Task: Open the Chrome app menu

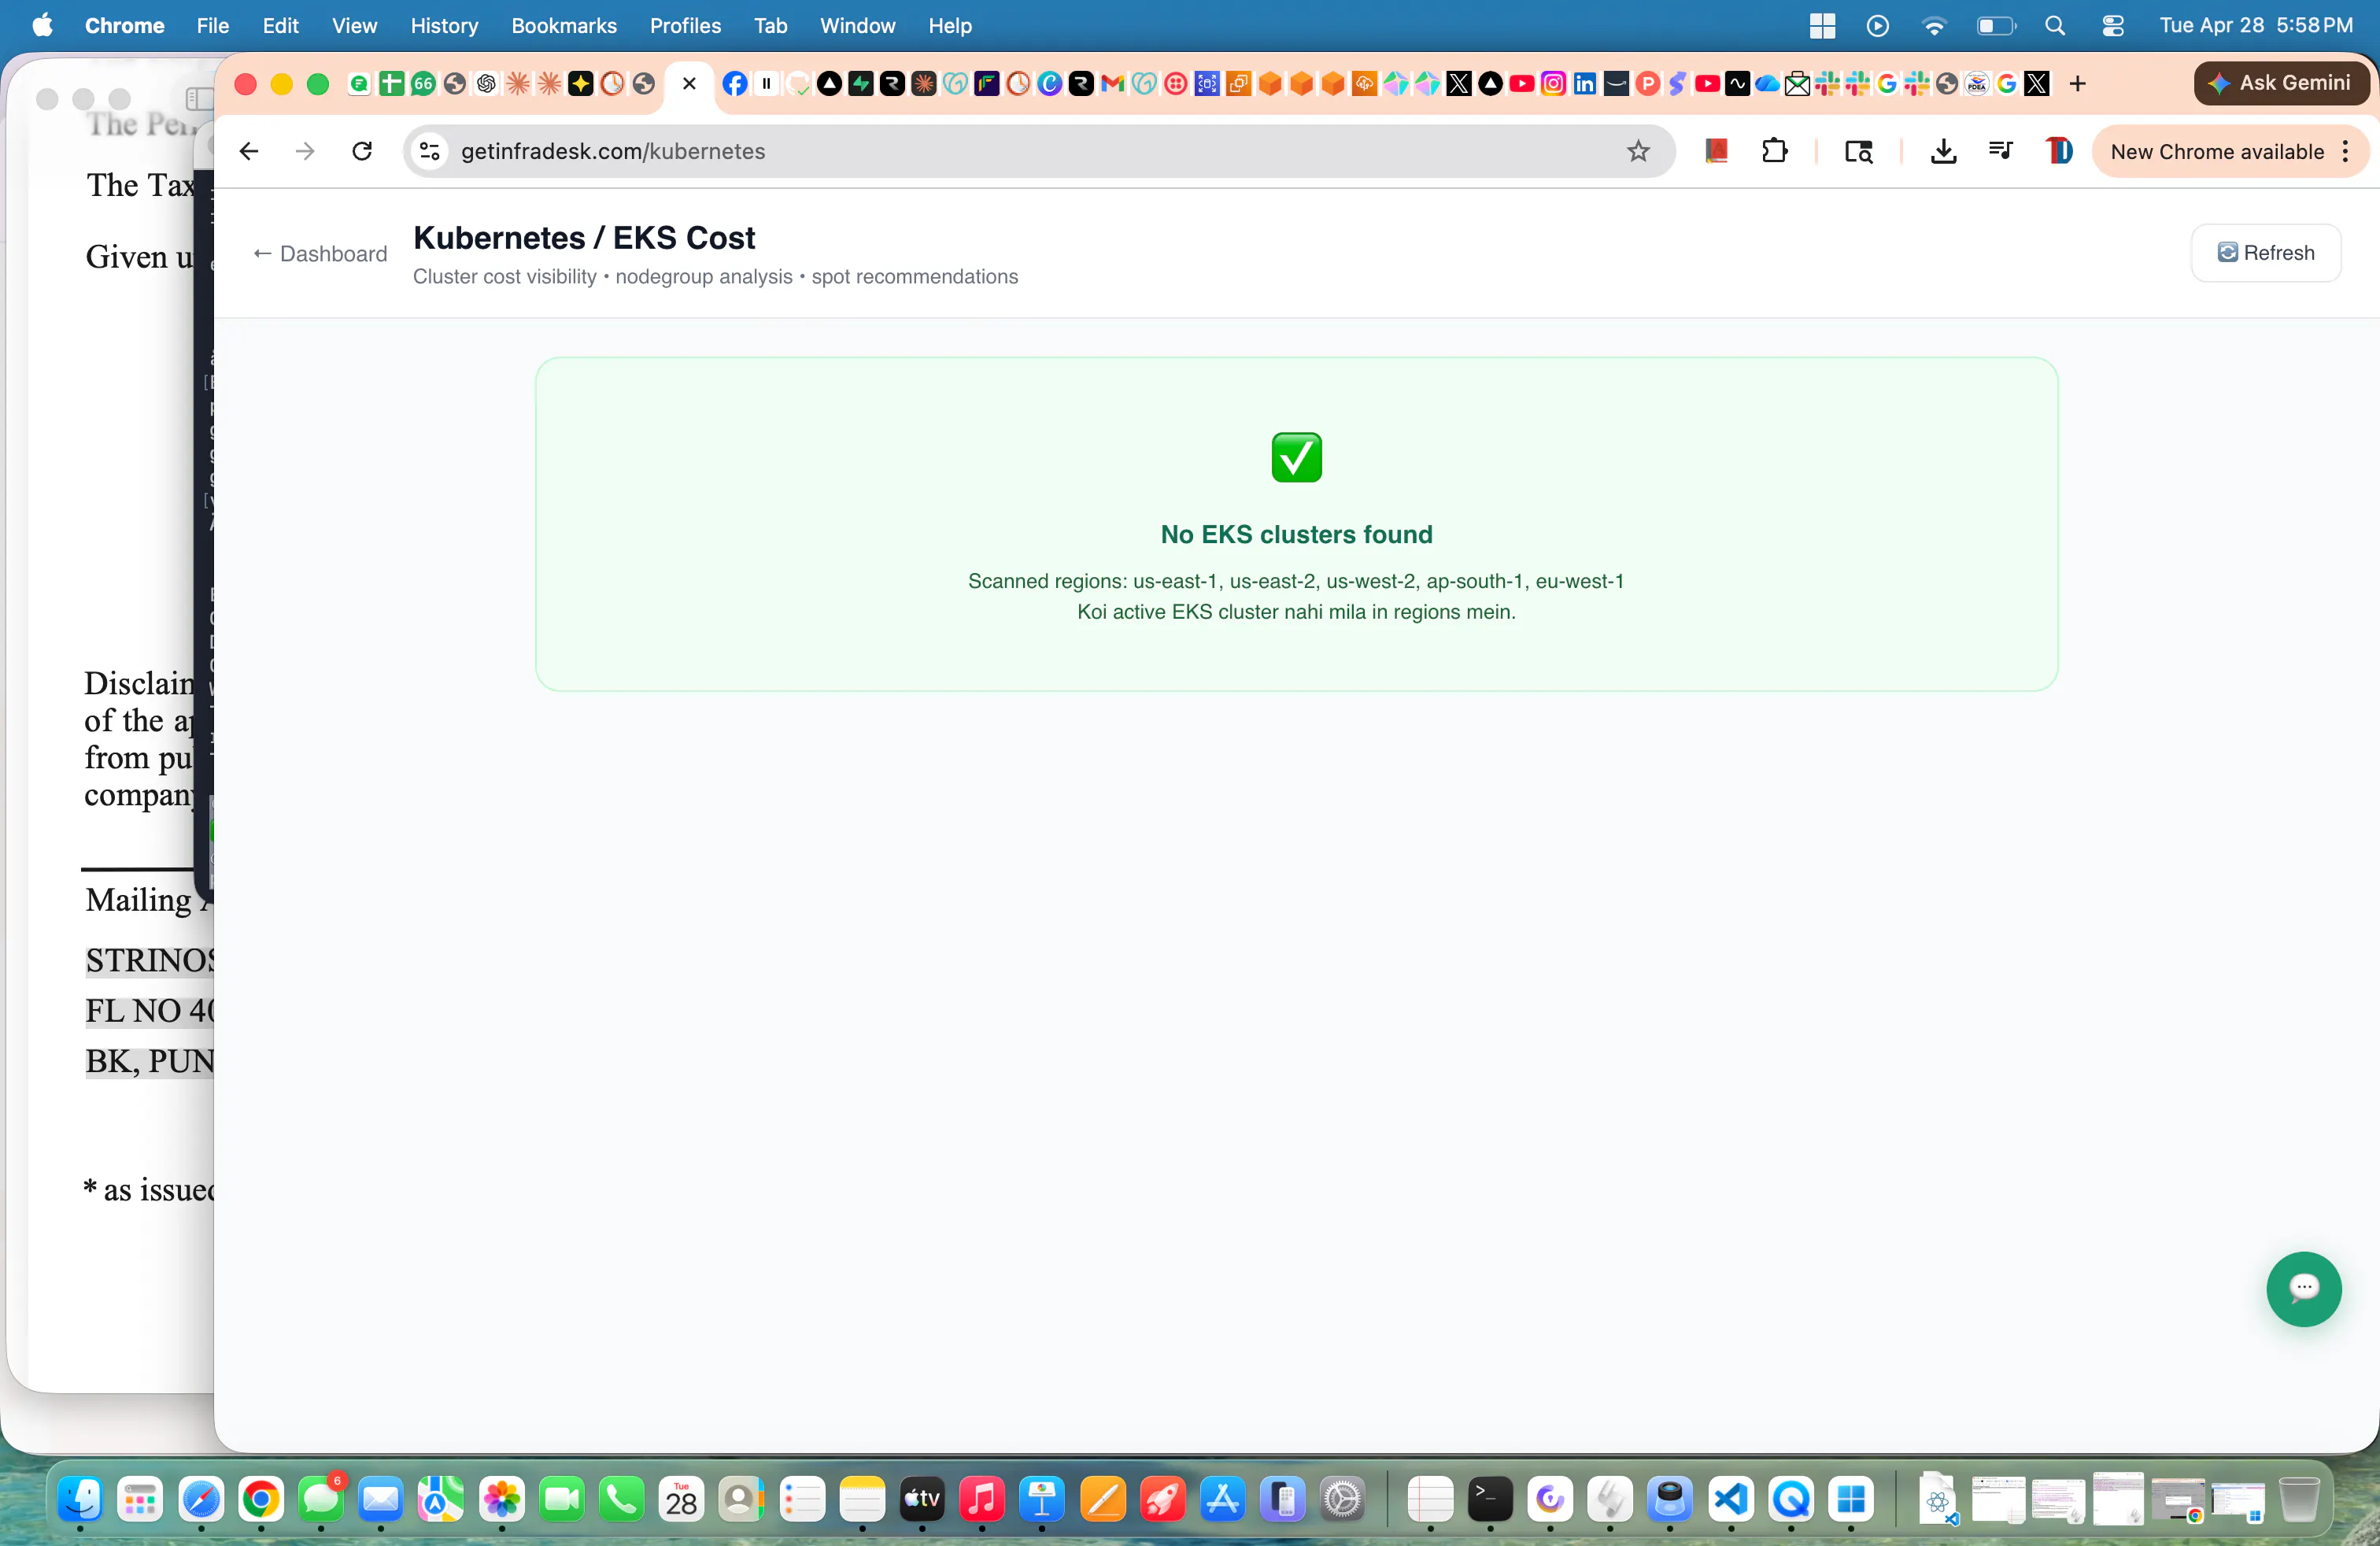Action: (x=124, y=26)
